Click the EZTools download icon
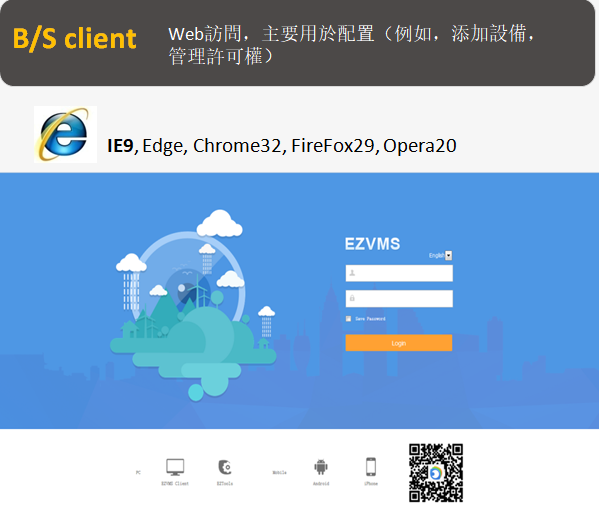The width and height of the screenshot is (599, 511). [x=225, y=467]
